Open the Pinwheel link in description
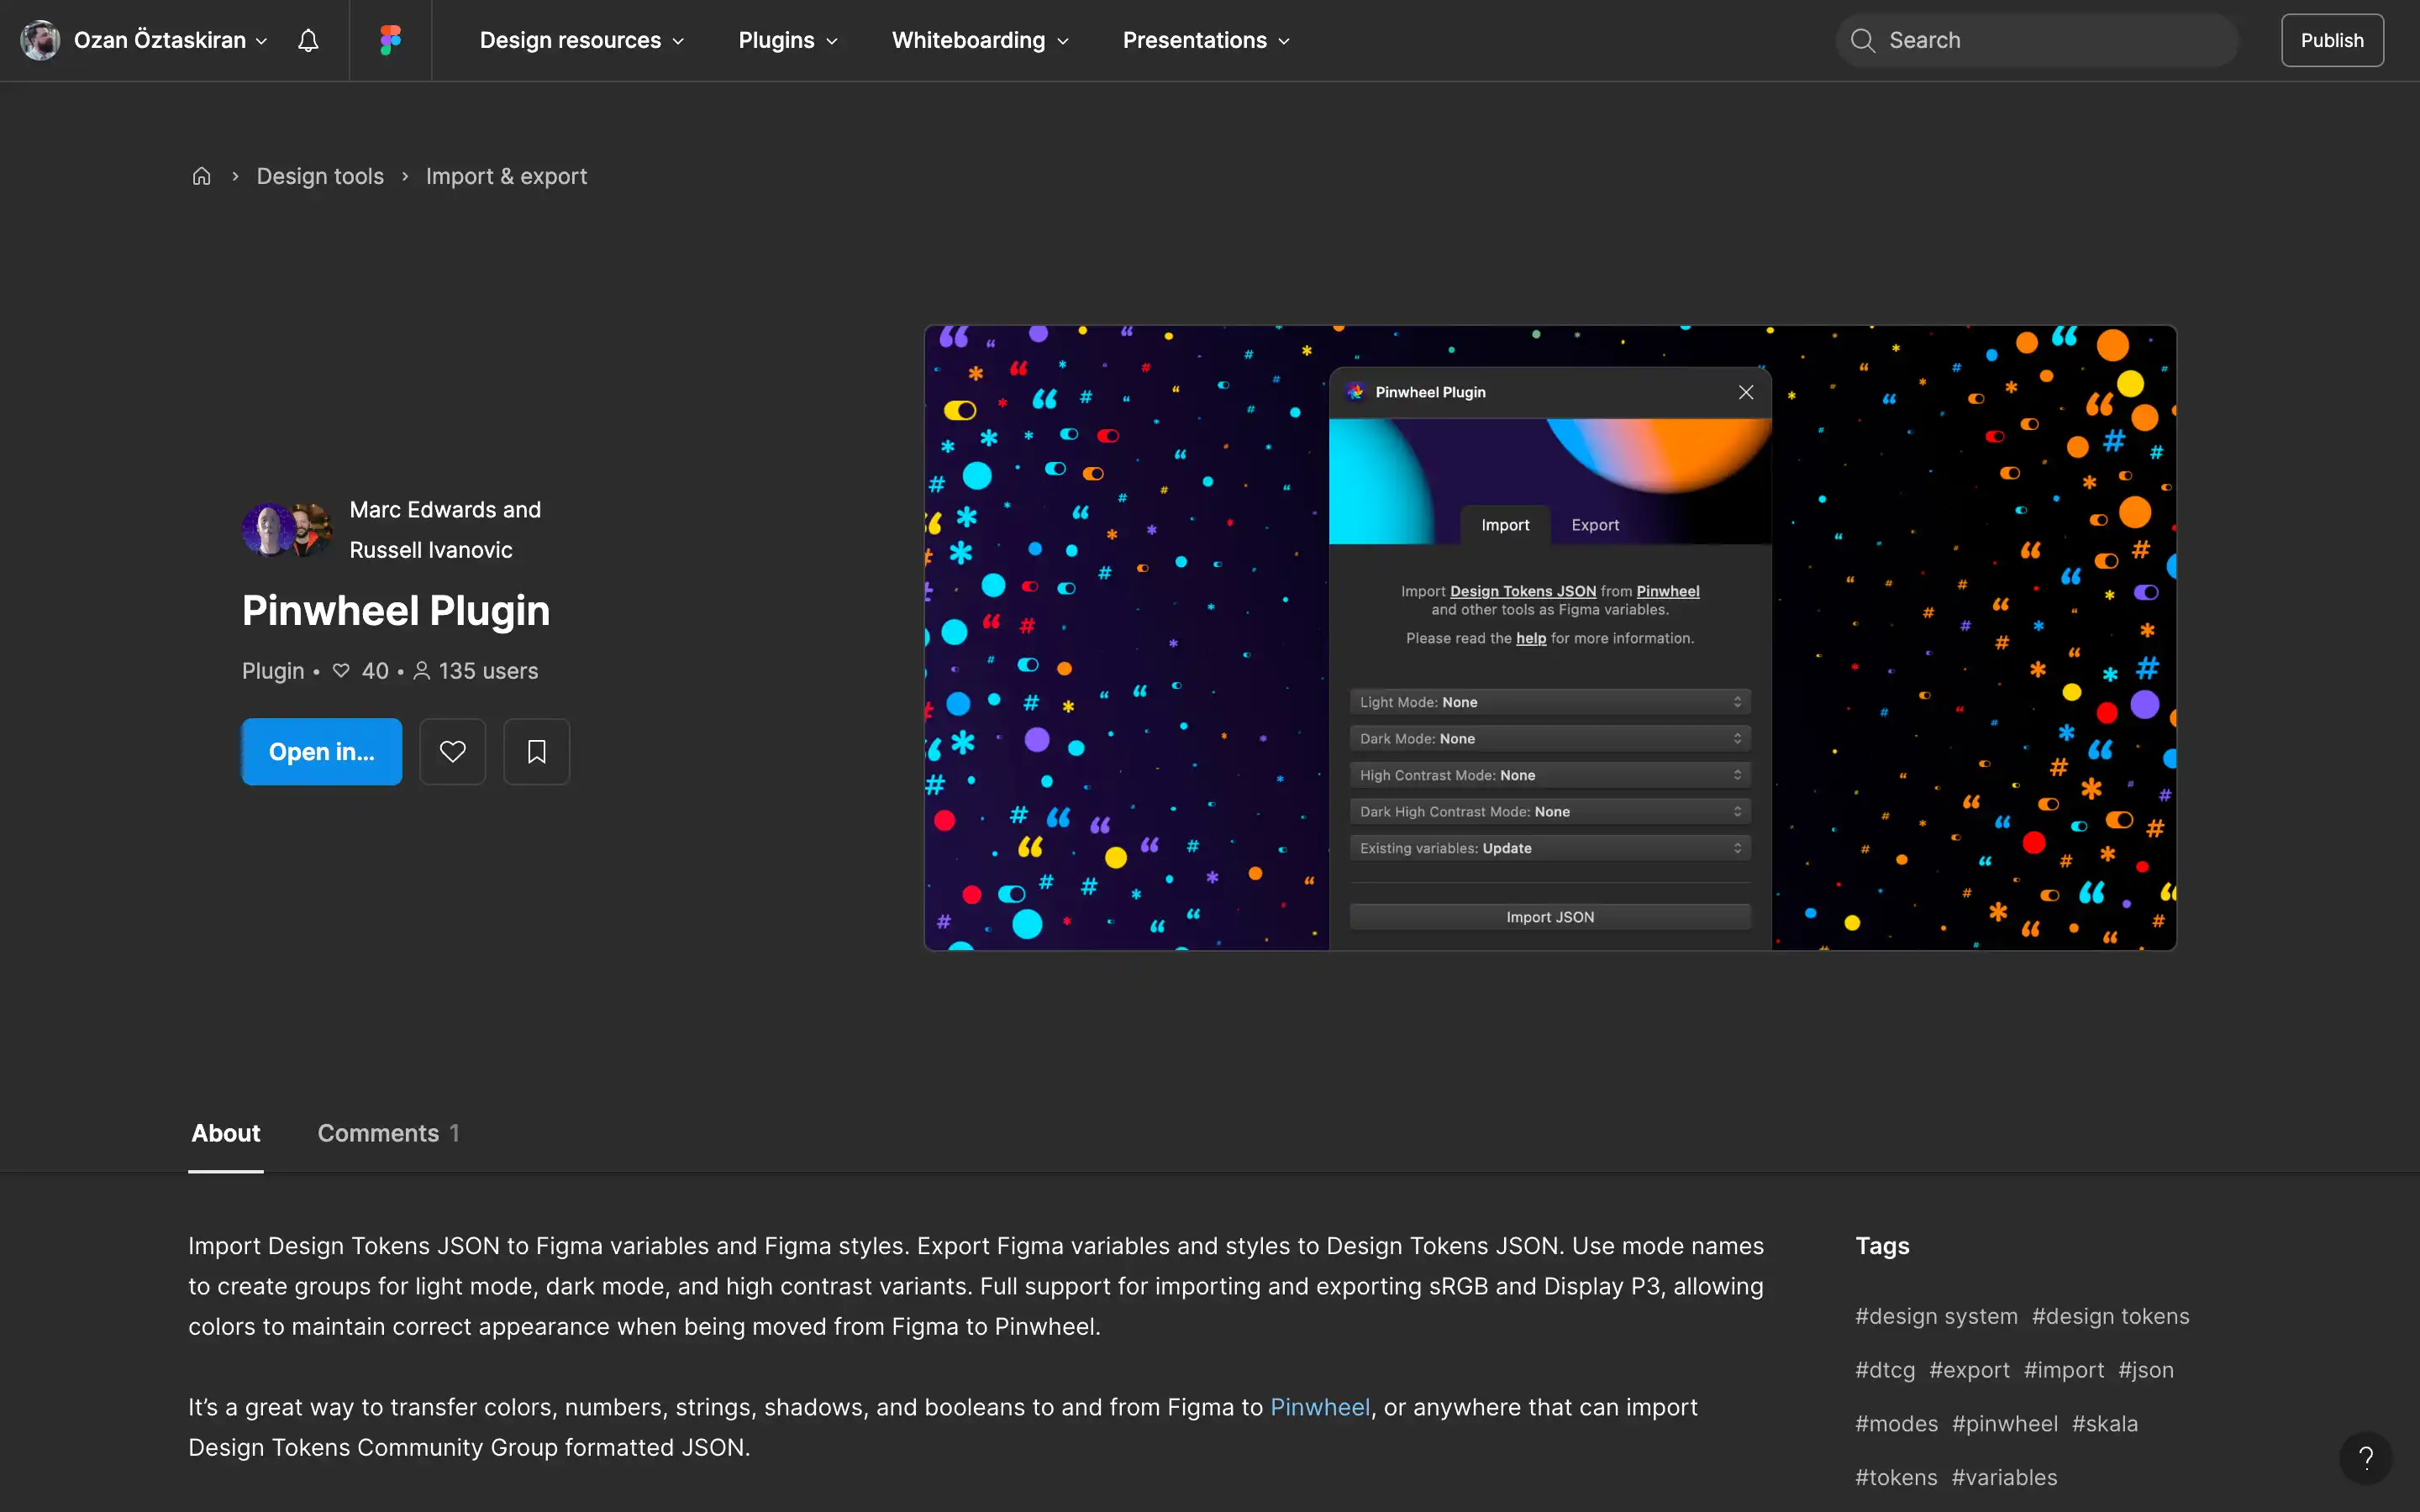The width and height of the screenshot is (2420, 1512). [x=1319, y=1407]
